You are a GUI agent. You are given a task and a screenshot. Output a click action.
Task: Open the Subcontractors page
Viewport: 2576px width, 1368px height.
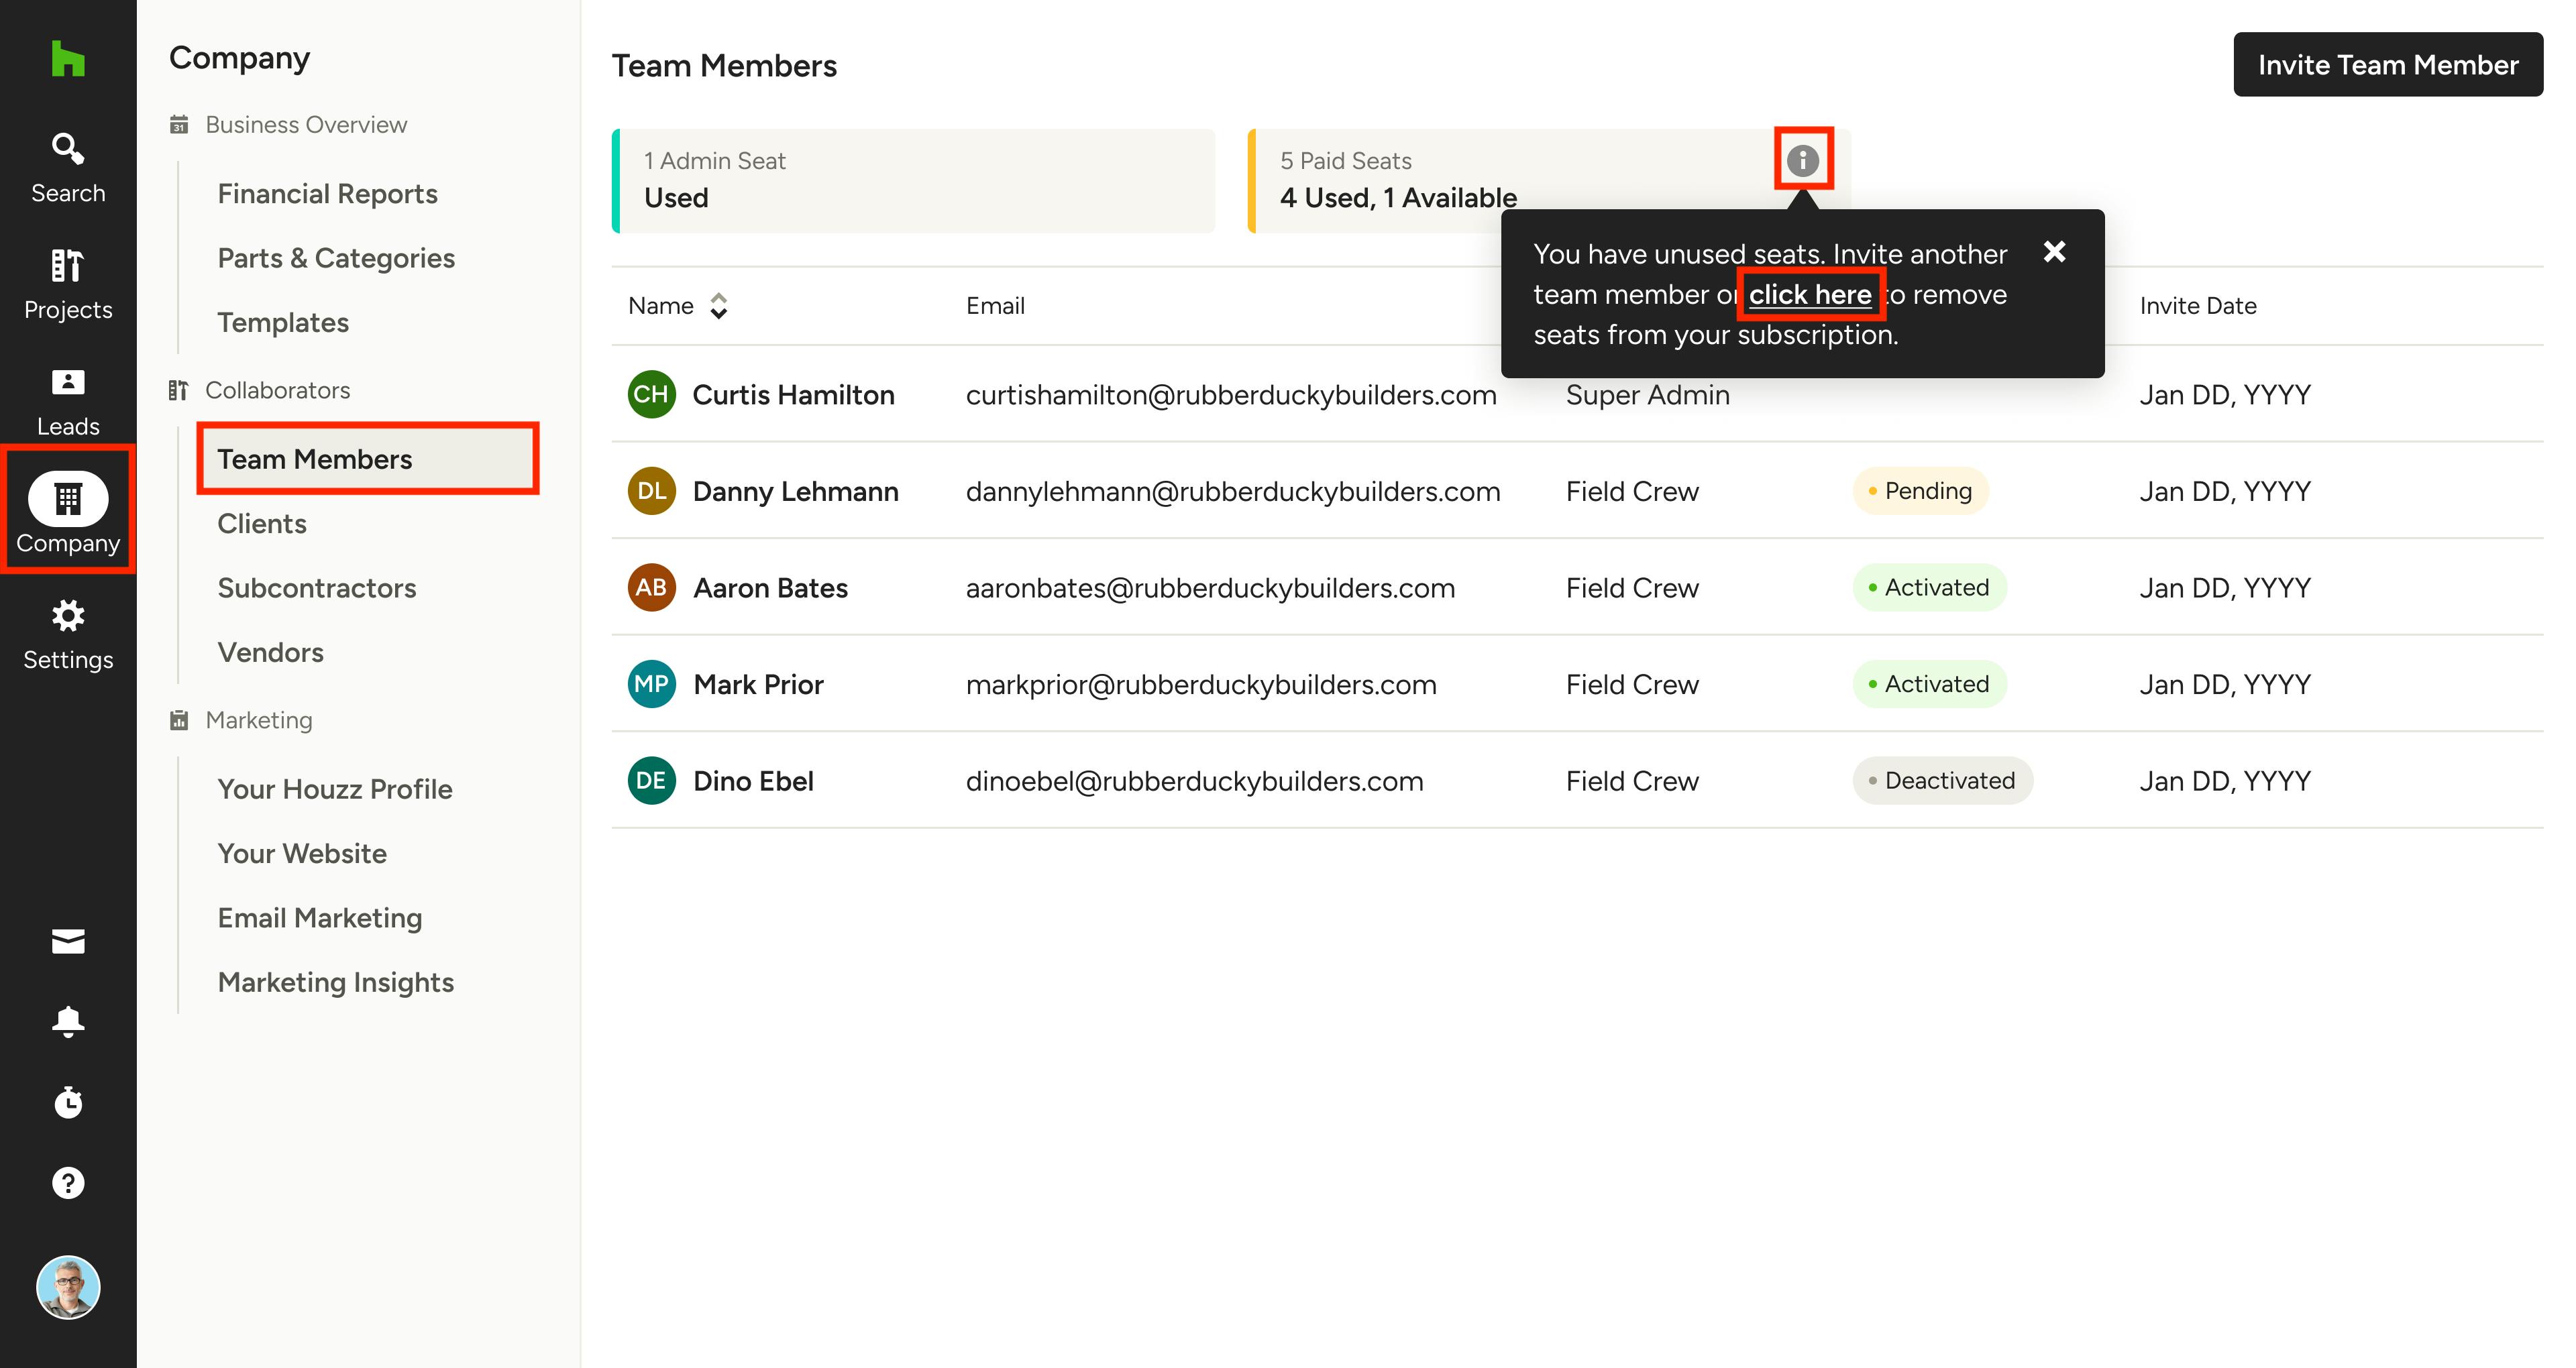[x=316, y=588]
